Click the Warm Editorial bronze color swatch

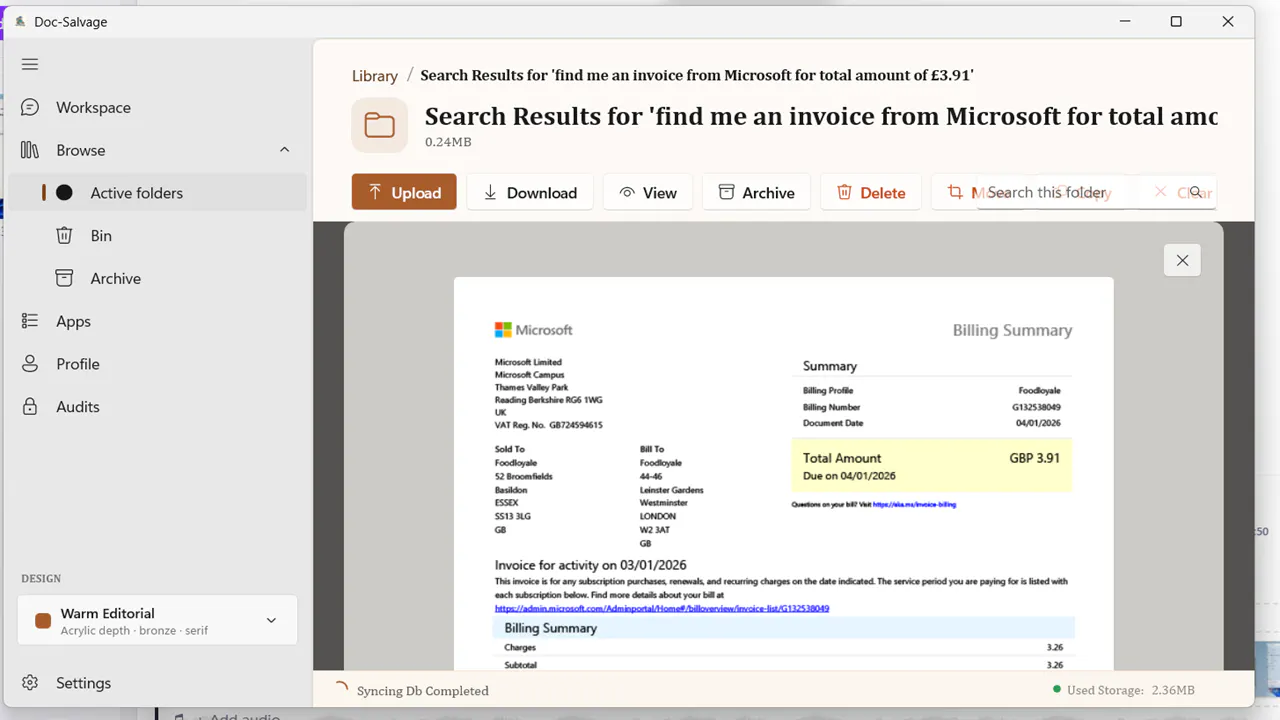point(43,620)
